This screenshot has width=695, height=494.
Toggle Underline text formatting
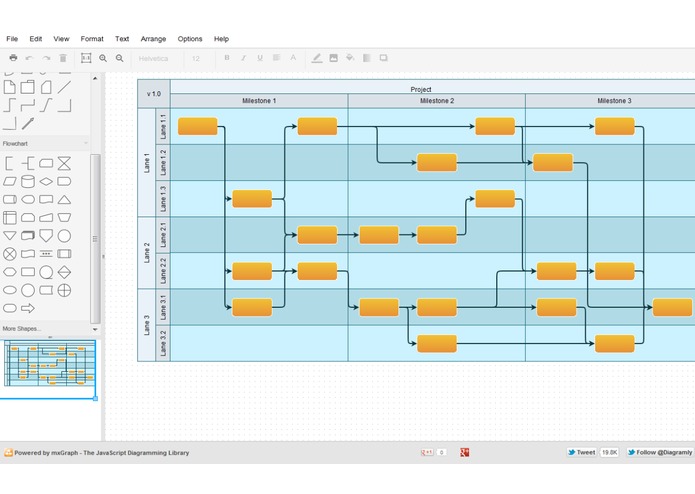tap(260, 58)
